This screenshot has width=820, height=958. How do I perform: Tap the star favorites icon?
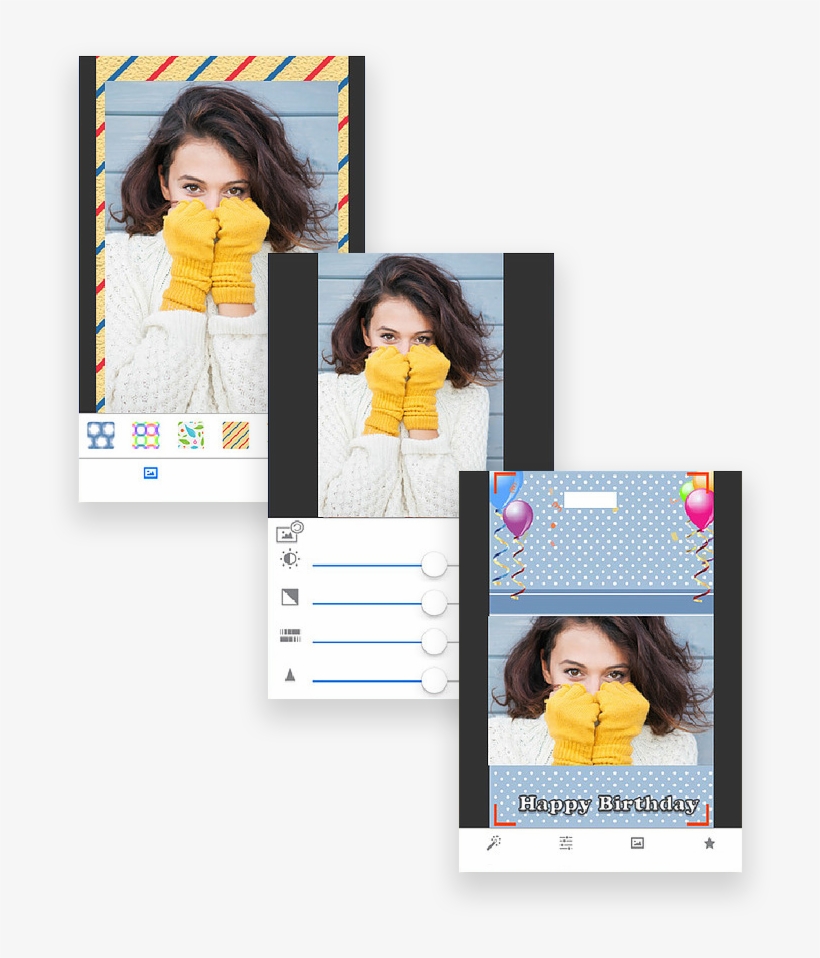tap(709, 844)
